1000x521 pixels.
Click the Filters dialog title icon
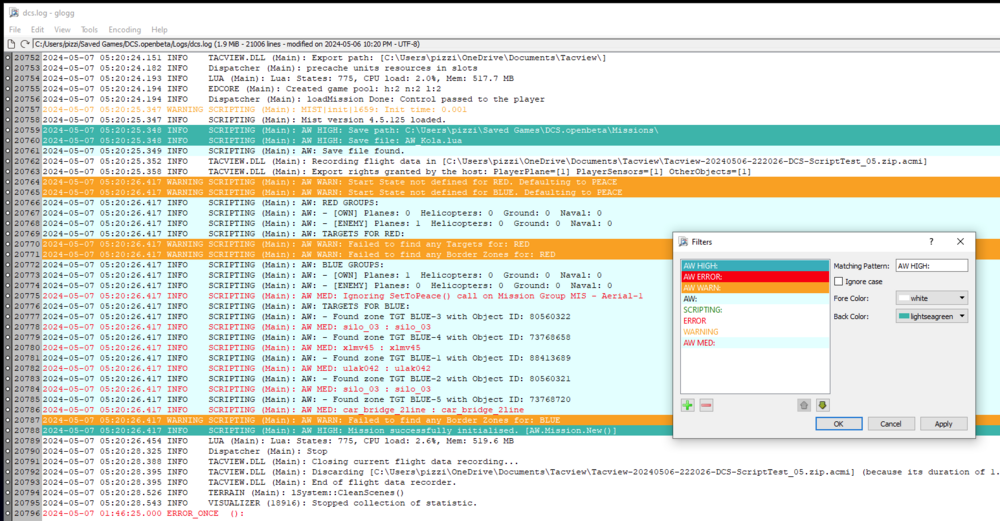(x=684, y=242)
